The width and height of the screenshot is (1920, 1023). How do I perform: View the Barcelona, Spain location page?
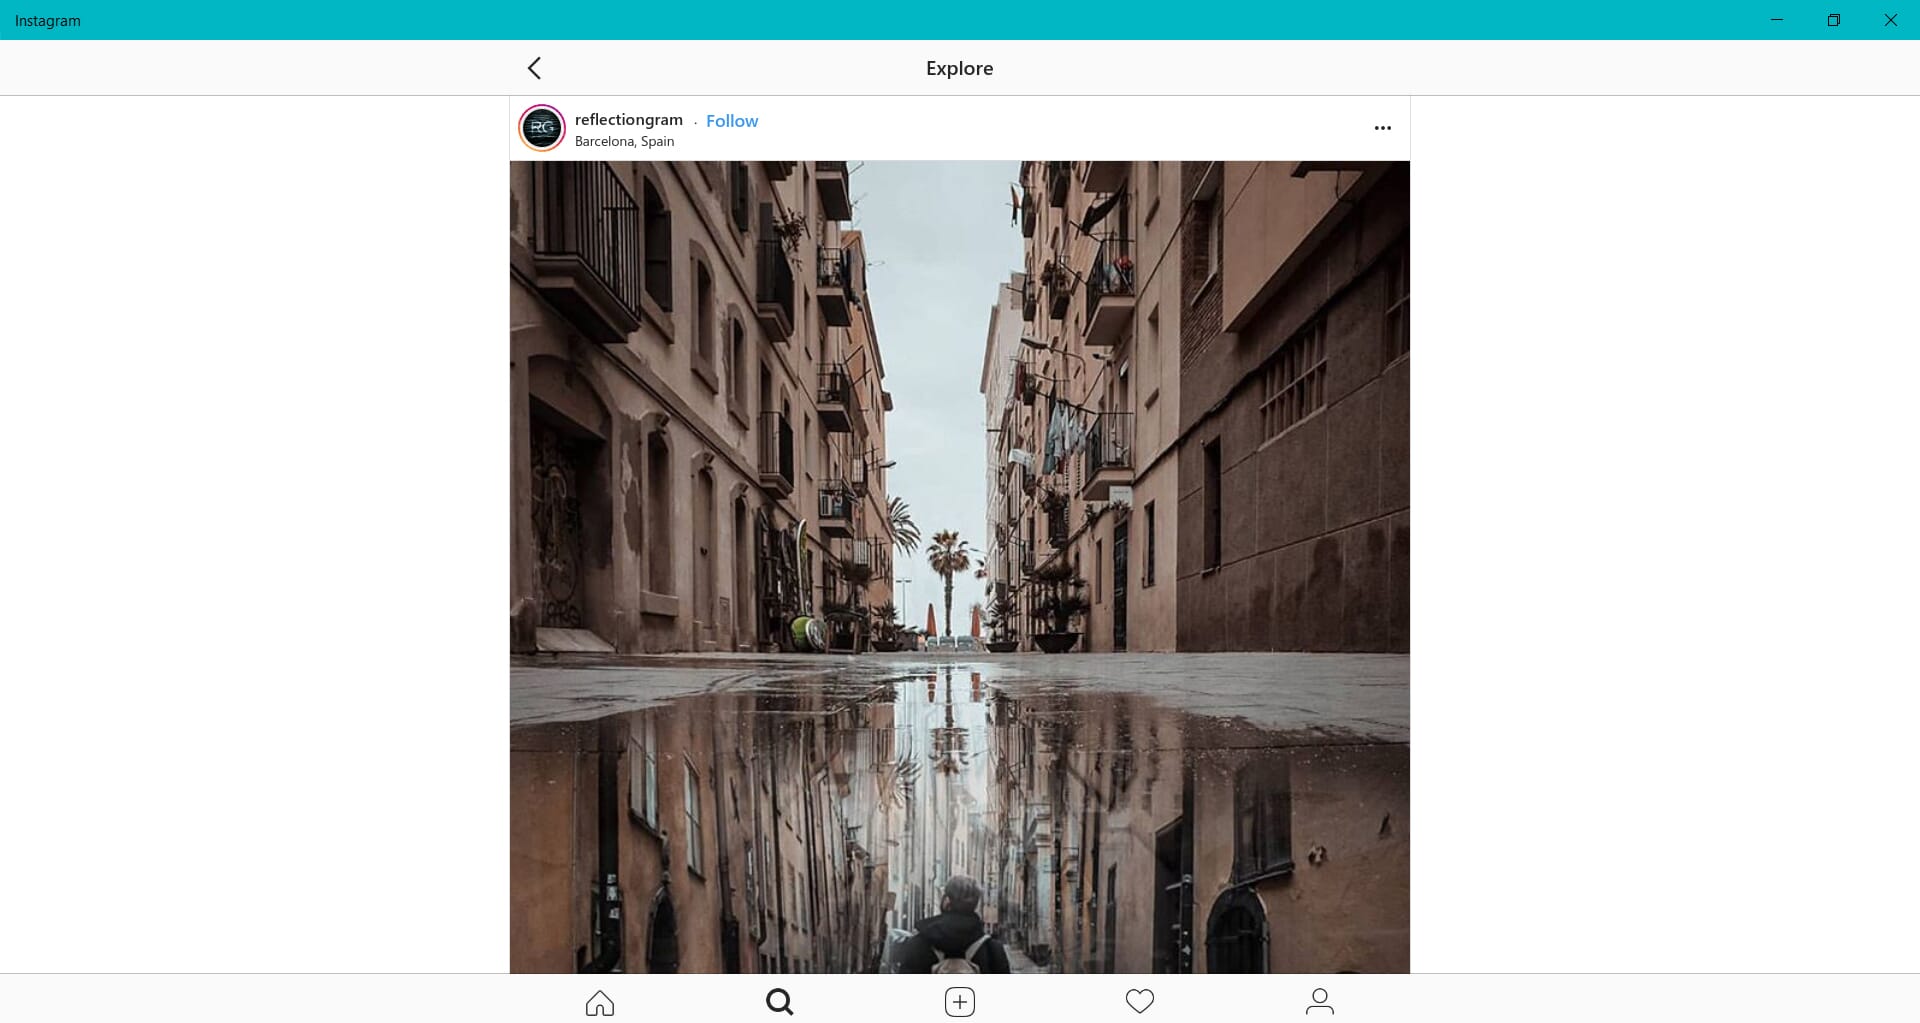click(x=624, y=141)
